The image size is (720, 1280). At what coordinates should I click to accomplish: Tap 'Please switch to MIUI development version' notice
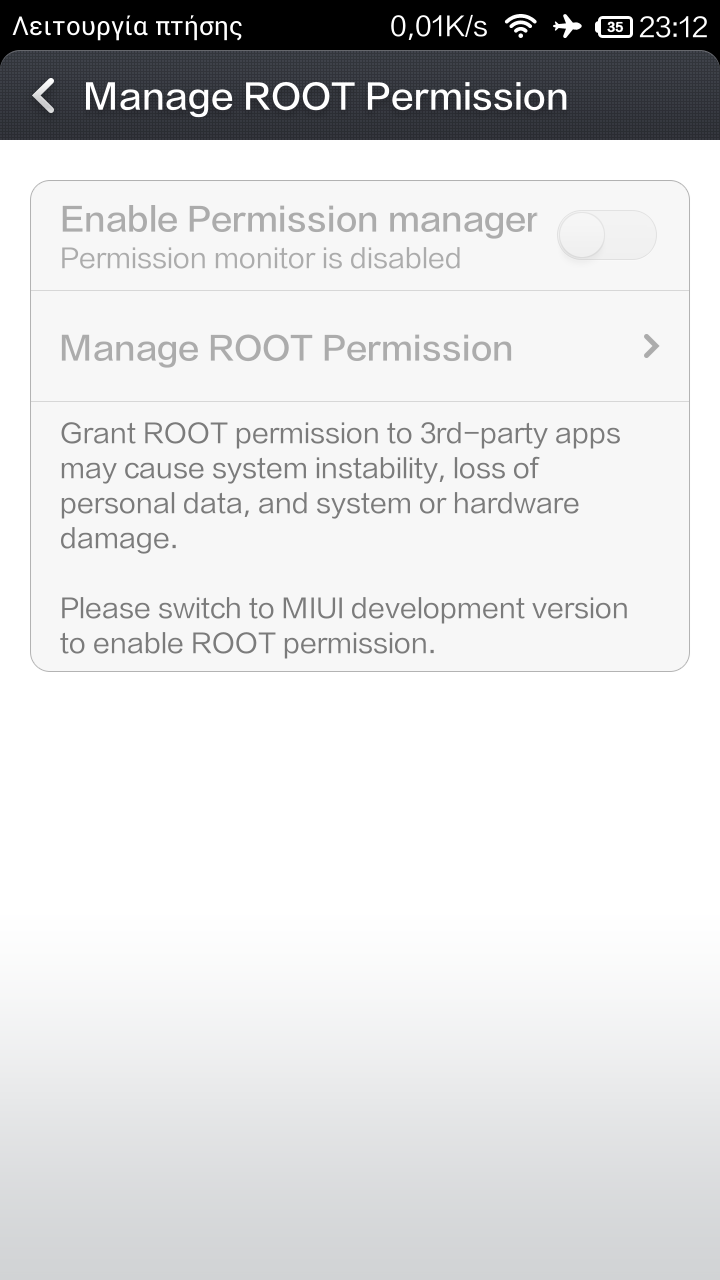point(343,608)
